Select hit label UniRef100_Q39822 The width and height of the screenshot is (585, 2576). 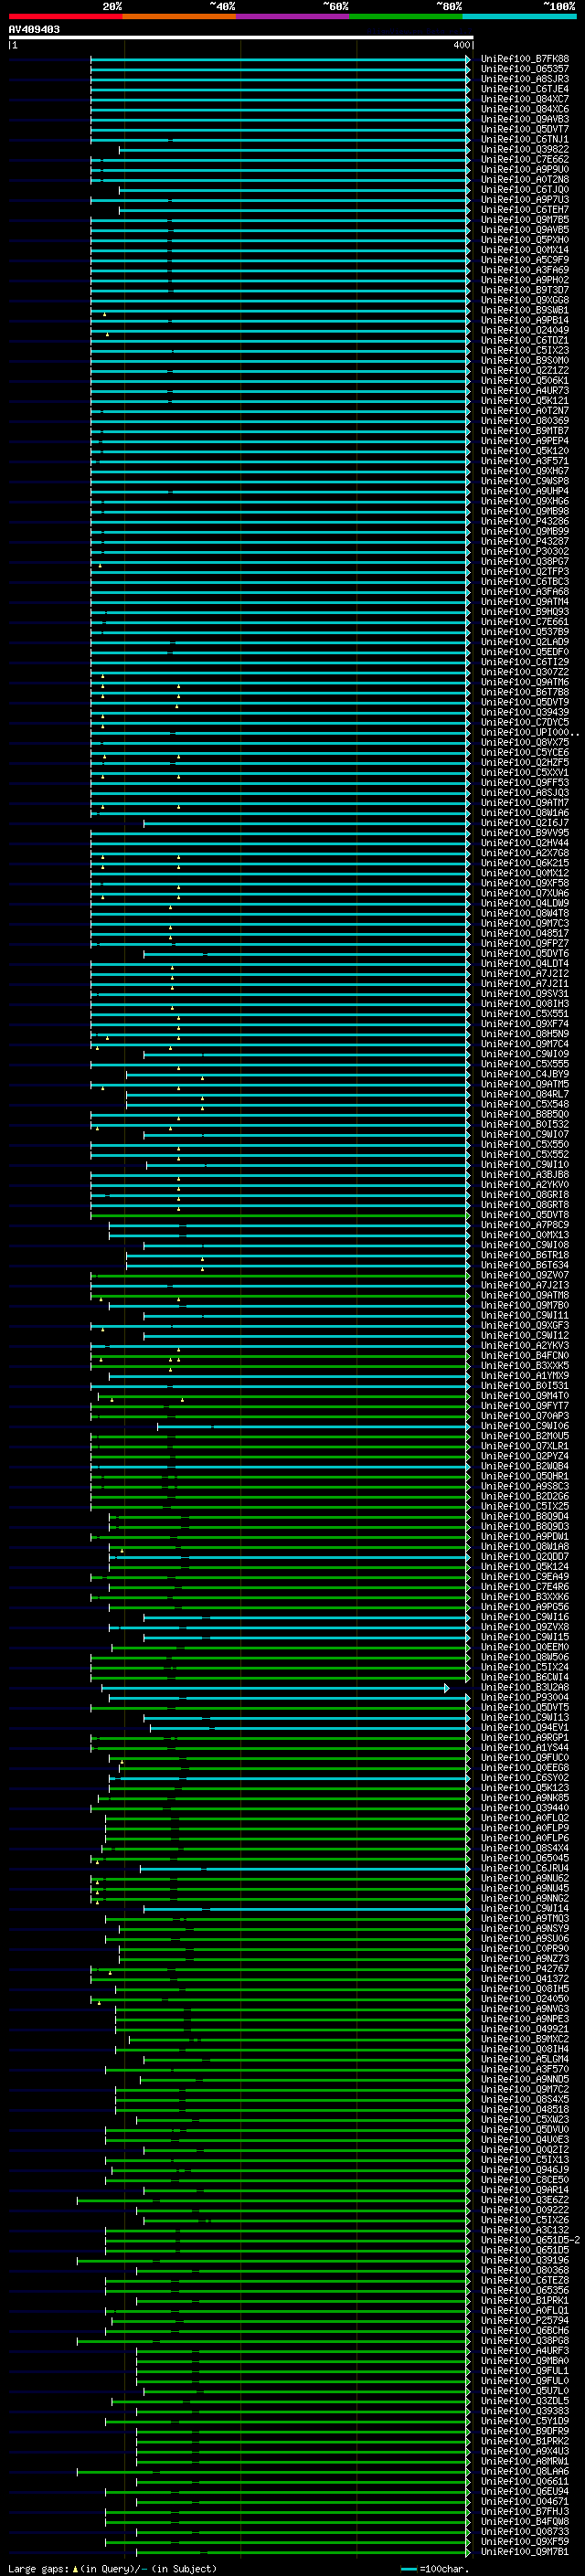pos(524,149)
